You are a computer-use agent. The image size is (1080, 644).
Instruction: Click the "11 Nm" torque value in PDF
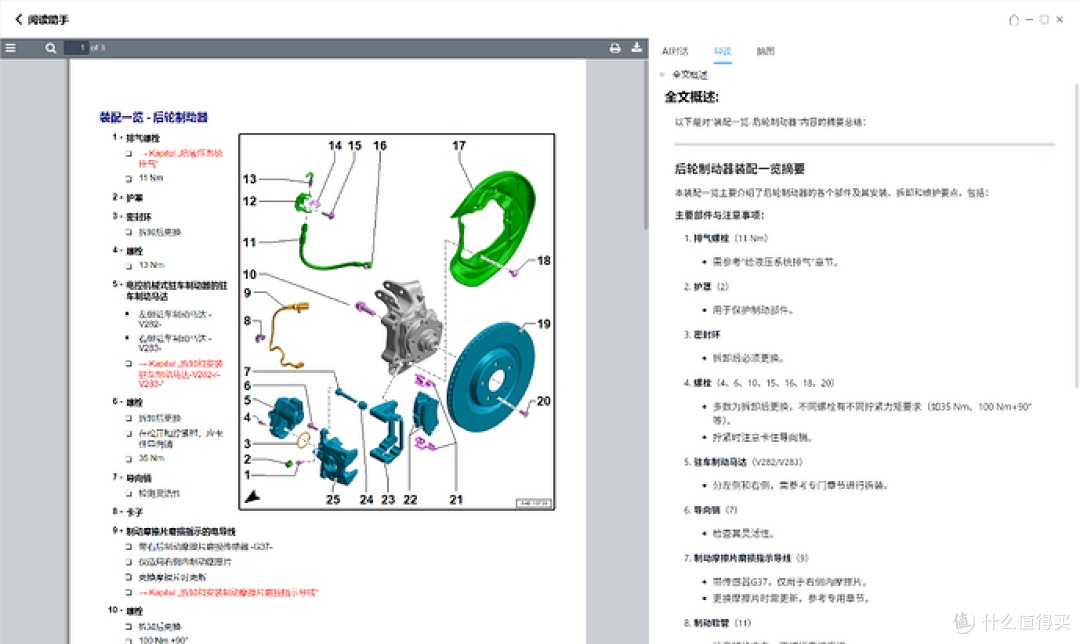151,178
